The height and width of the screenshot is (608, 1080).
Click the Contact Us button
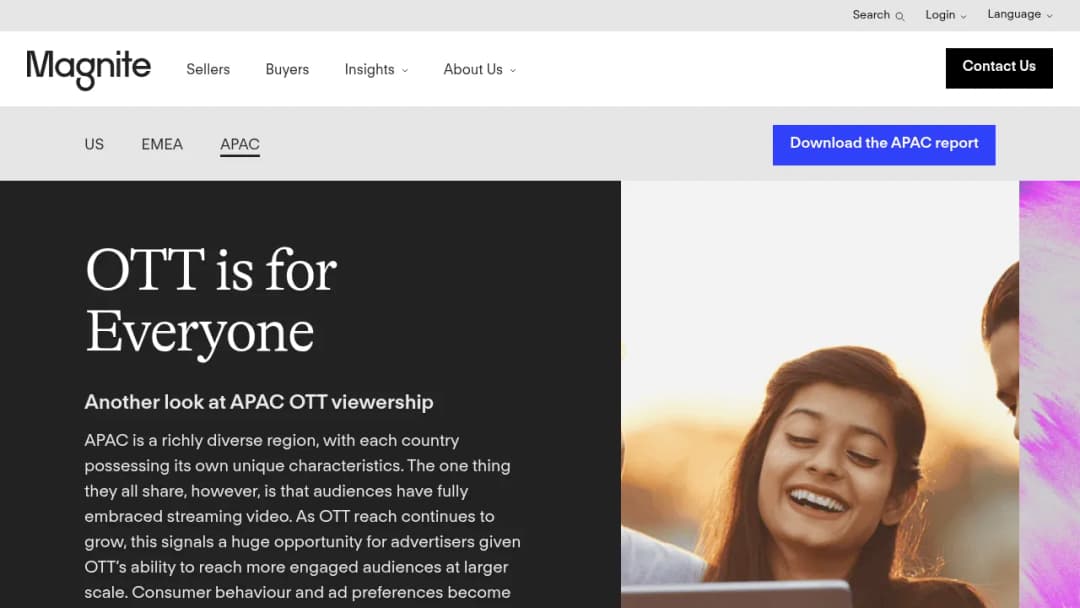999,67
